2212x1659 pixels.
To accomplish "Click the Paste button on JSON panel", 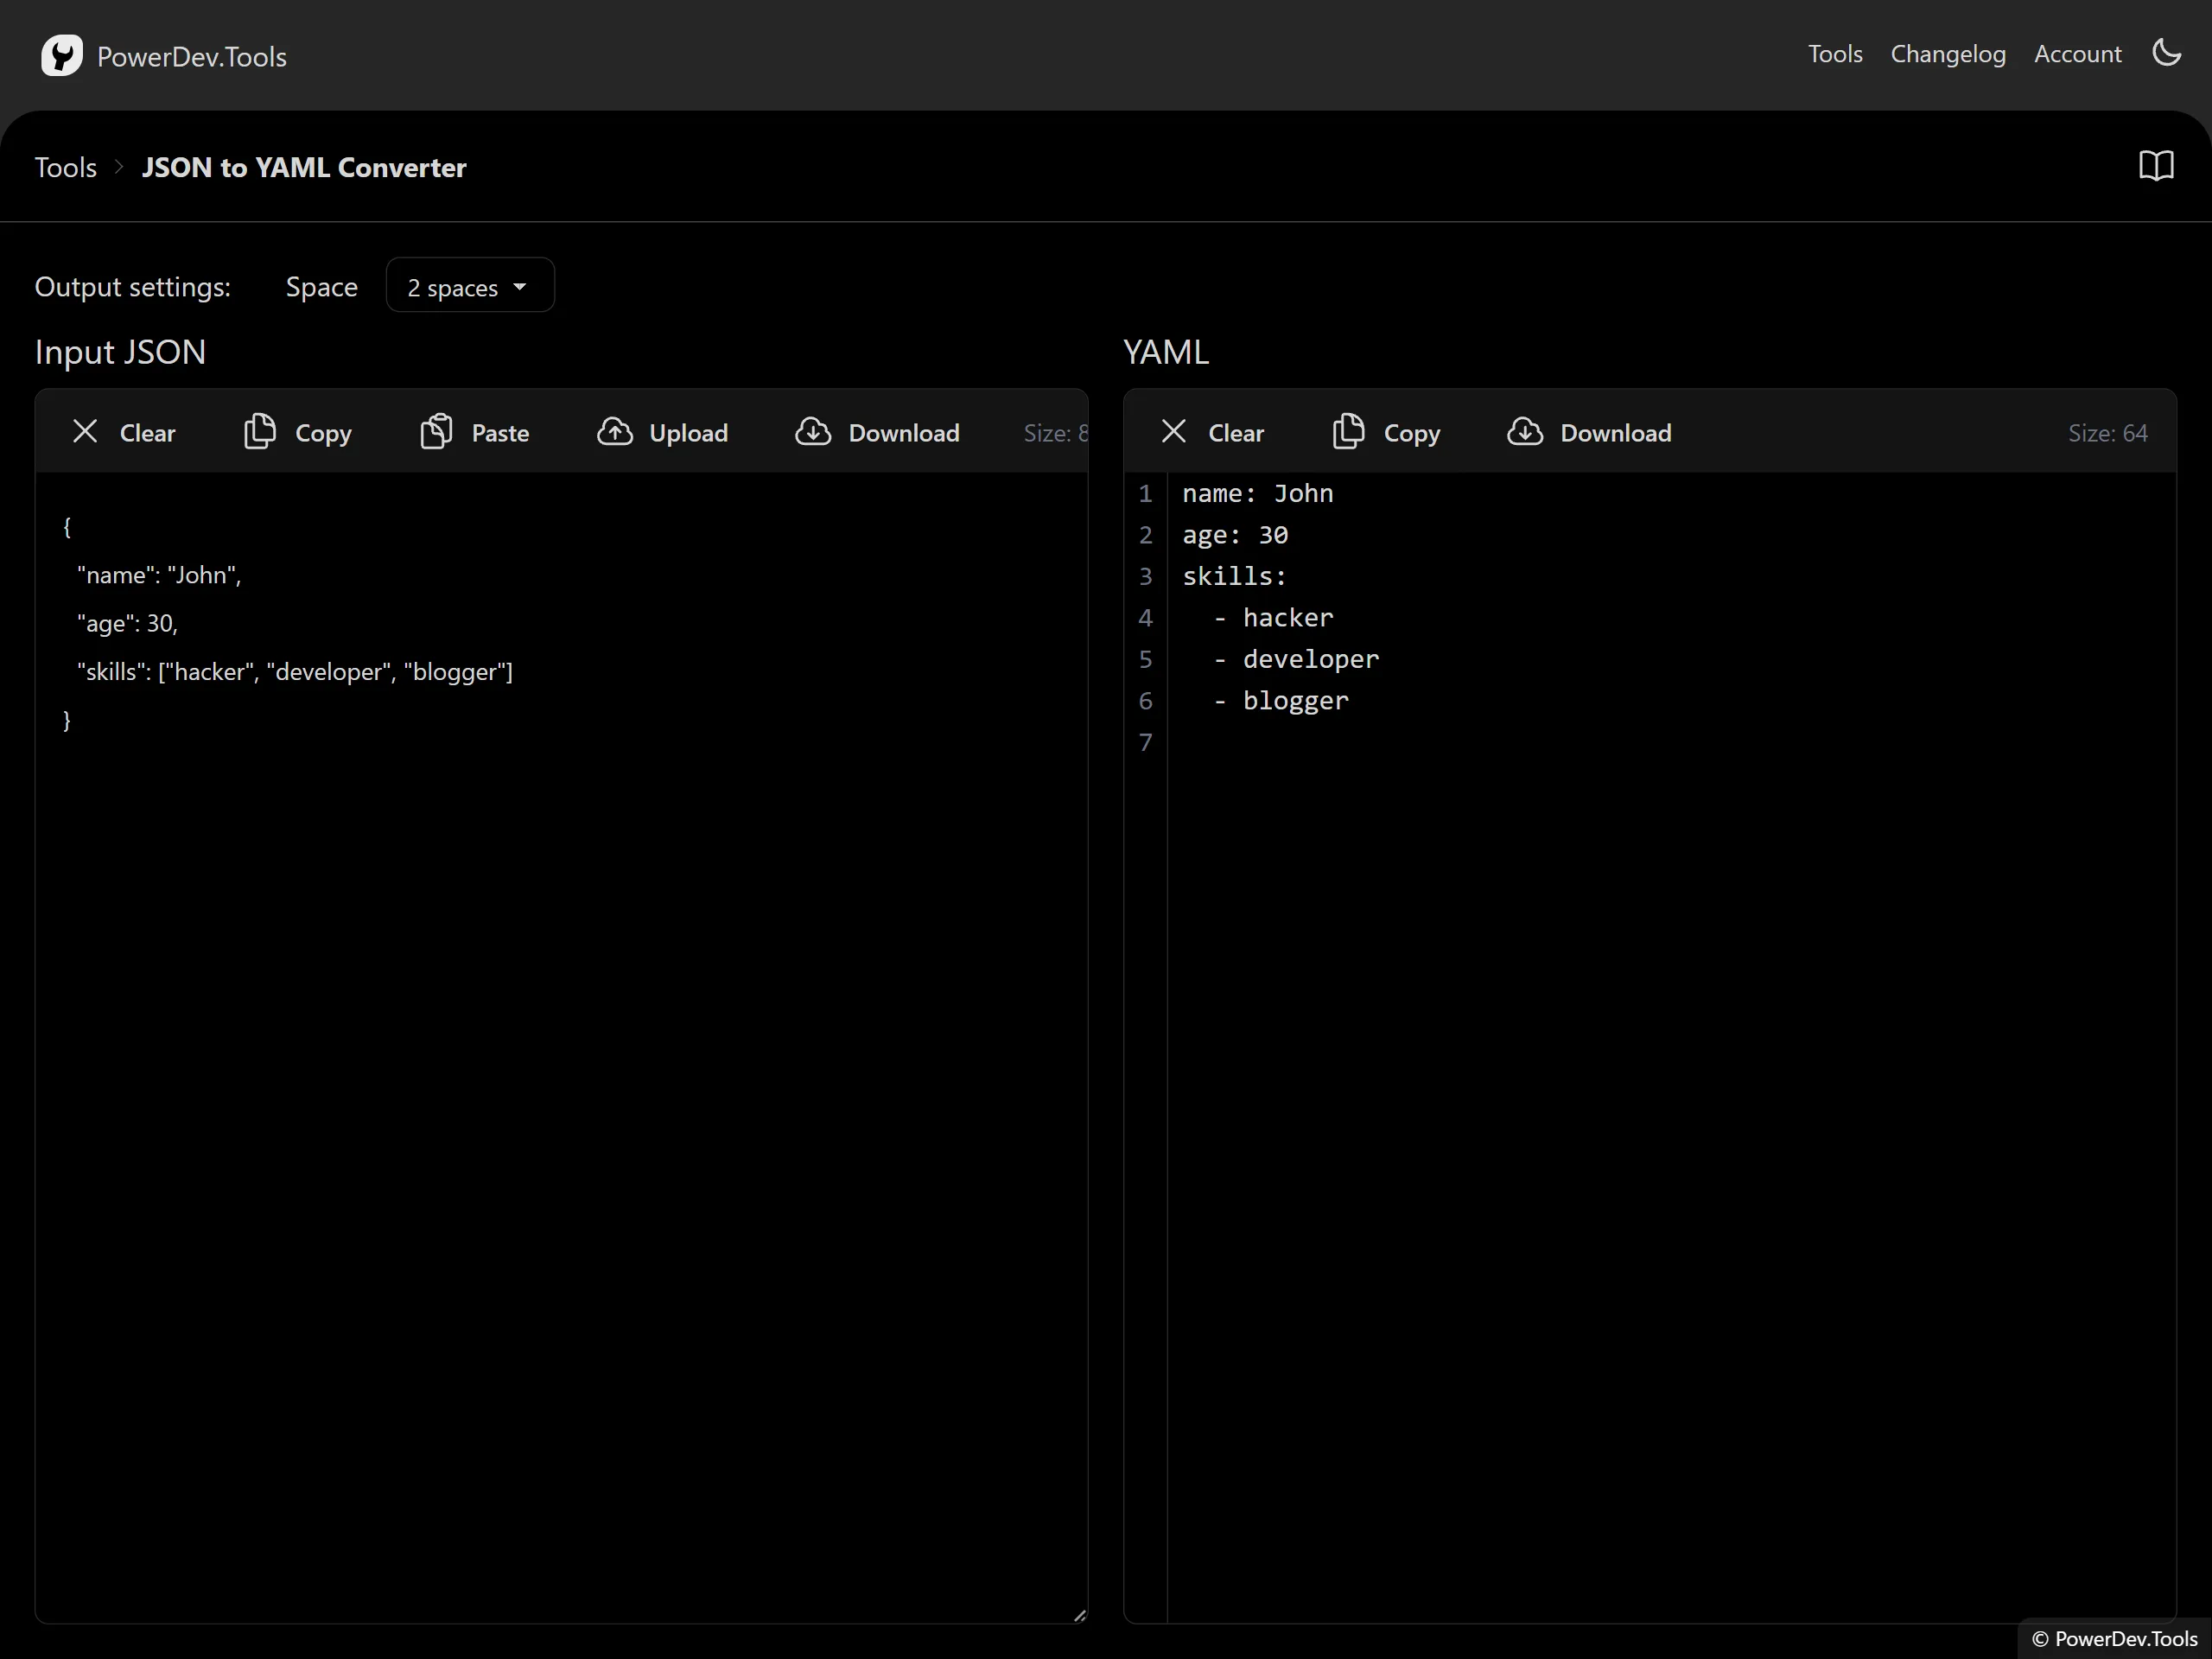I will (475, 430).
